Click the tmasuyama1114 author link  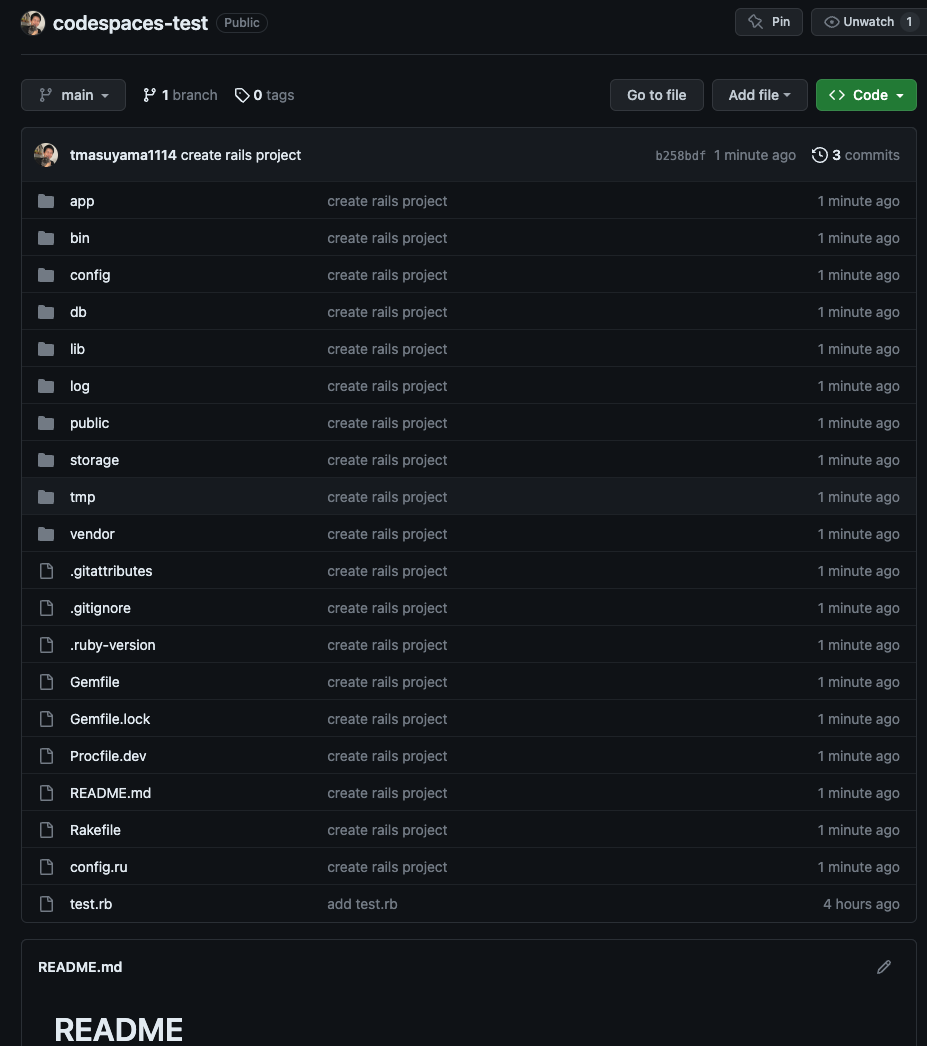pyautogui.click(x=123, y=155)
